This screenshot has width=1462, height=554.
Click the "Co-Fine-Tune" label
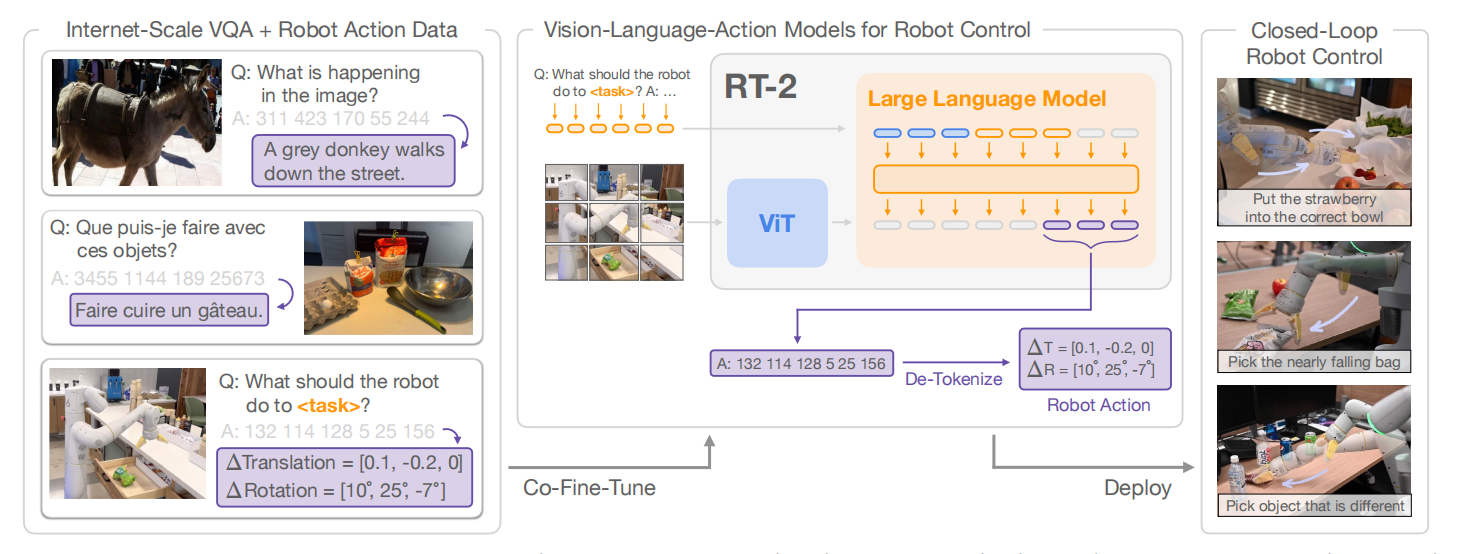click(x=590, y=488)
